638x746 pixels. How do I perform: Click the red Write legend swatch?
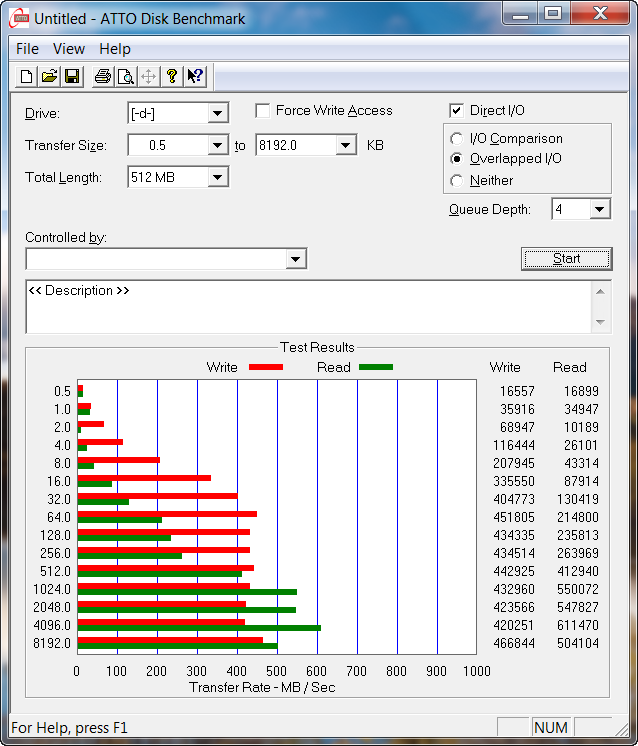[266, 367]
